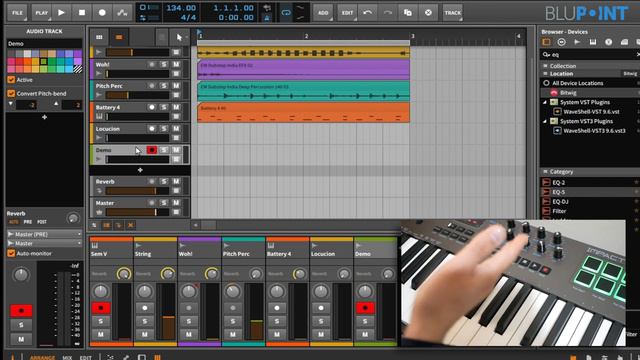The width and height of the screenshot is (640, 360).
Task: Adjust the Sem V Reverb send knob
Action: coord(123,273)
